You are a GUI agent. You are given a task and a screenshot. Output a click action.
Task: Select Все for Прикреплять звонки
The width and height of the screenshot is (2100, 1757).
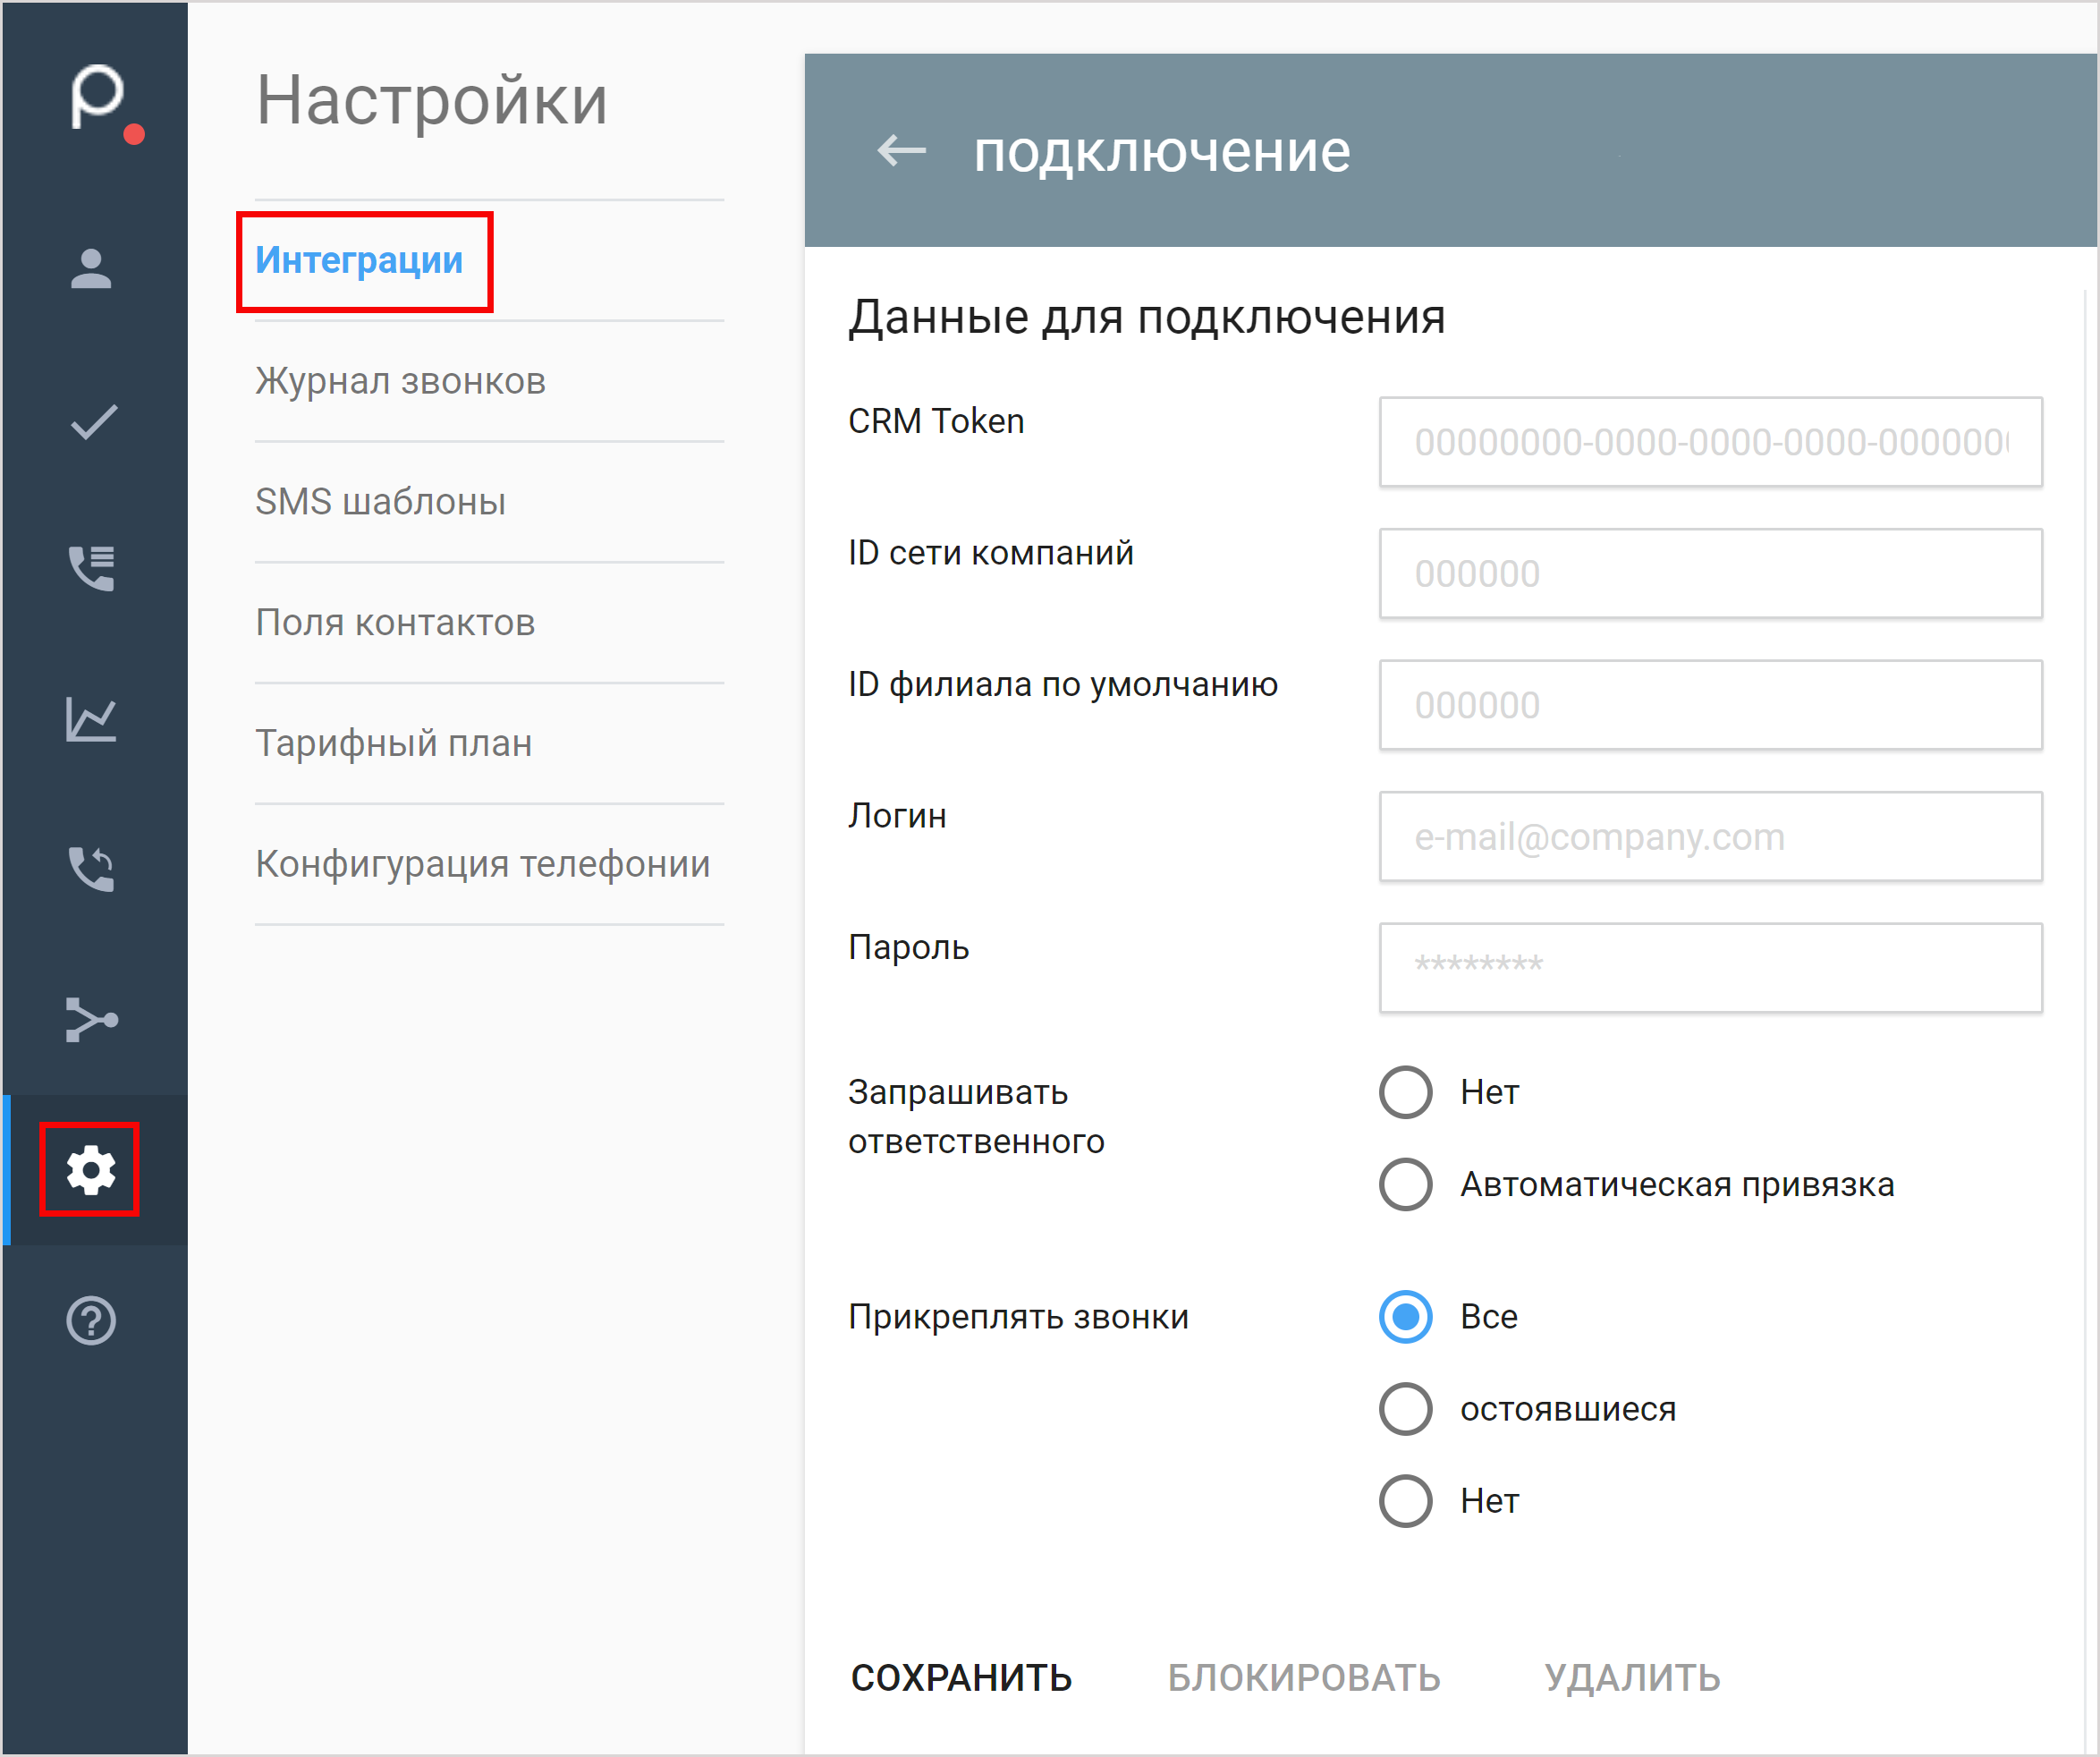pyautogui.click(x=1405, y=1316)
